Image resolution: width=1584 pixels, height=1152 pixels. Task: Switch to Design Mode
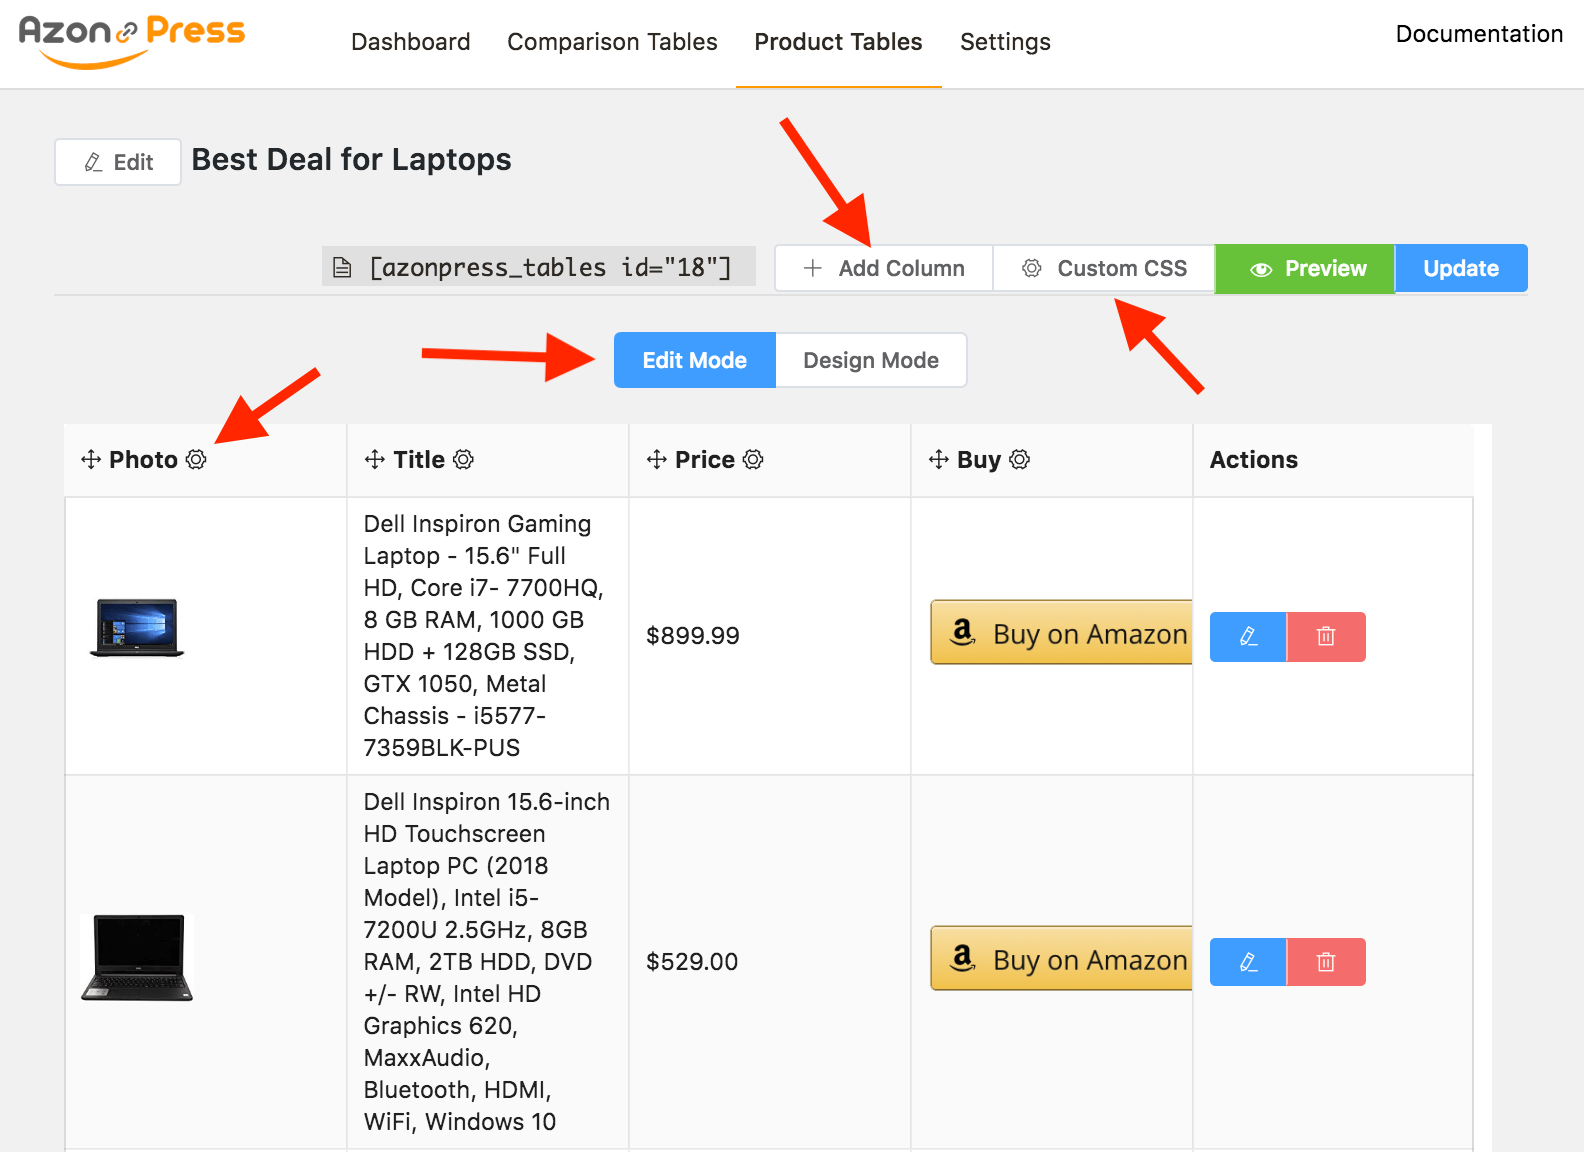(870, 360)
